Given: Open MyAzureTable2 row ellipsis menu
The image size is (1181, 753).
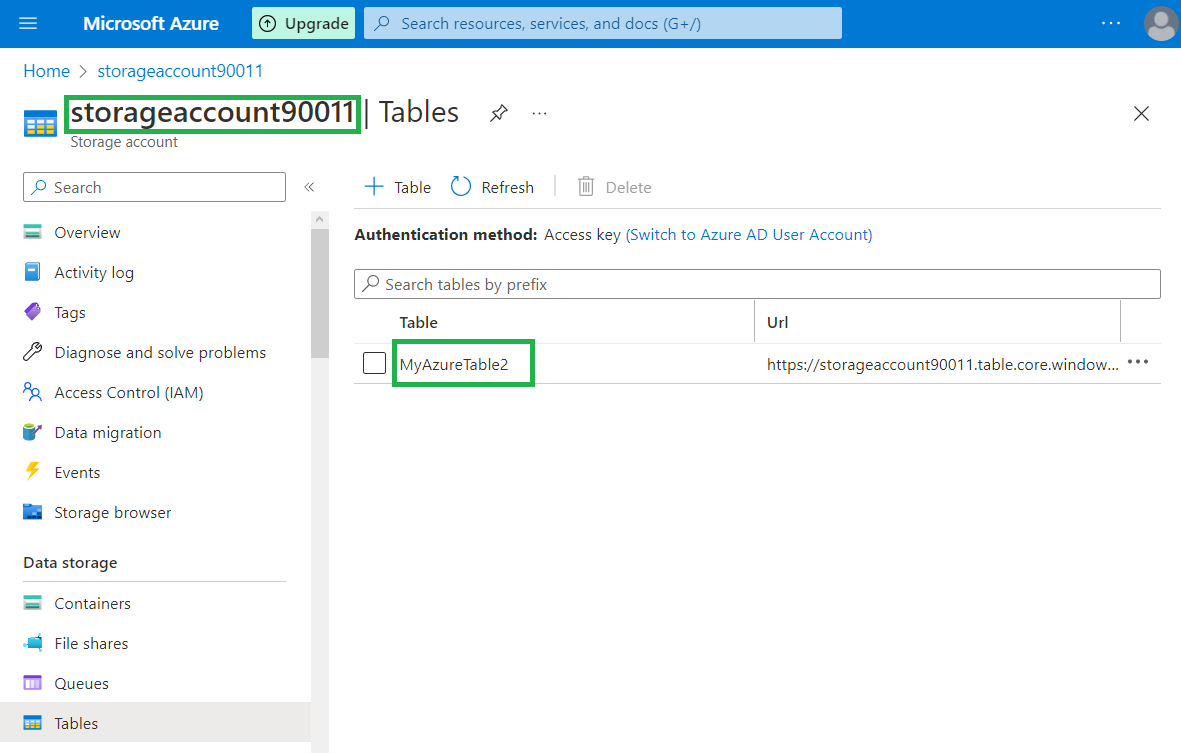Looking at the screenshot, I should [x=1137, y=362].
